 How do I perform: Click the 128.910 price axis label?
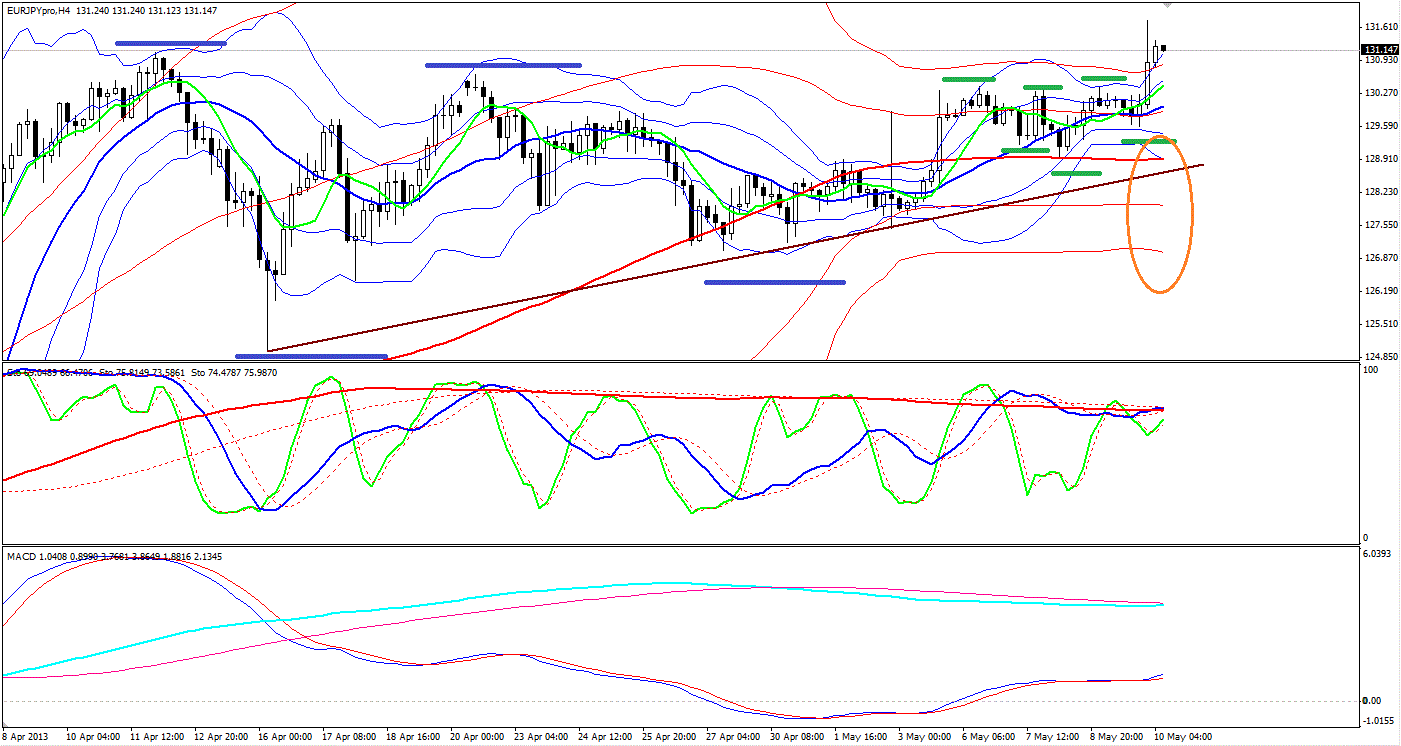(x=1381, y=159)
